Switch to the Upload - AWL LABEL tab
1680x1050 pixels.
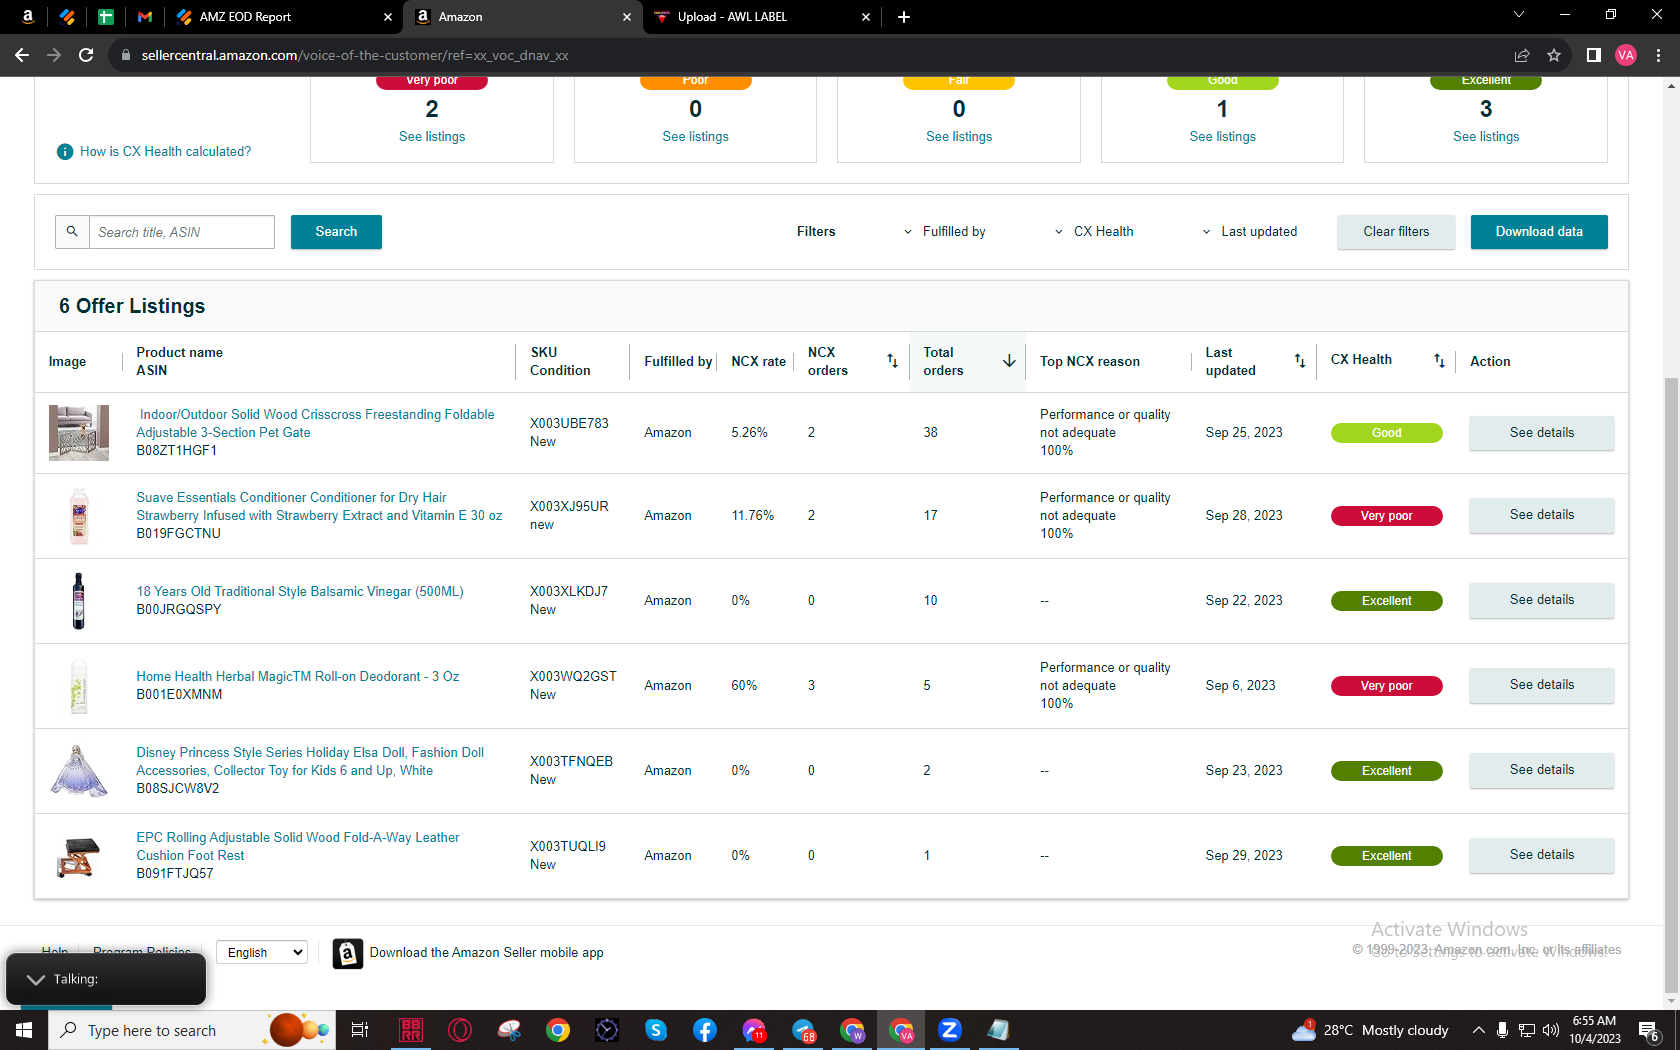tap(762, 17)
